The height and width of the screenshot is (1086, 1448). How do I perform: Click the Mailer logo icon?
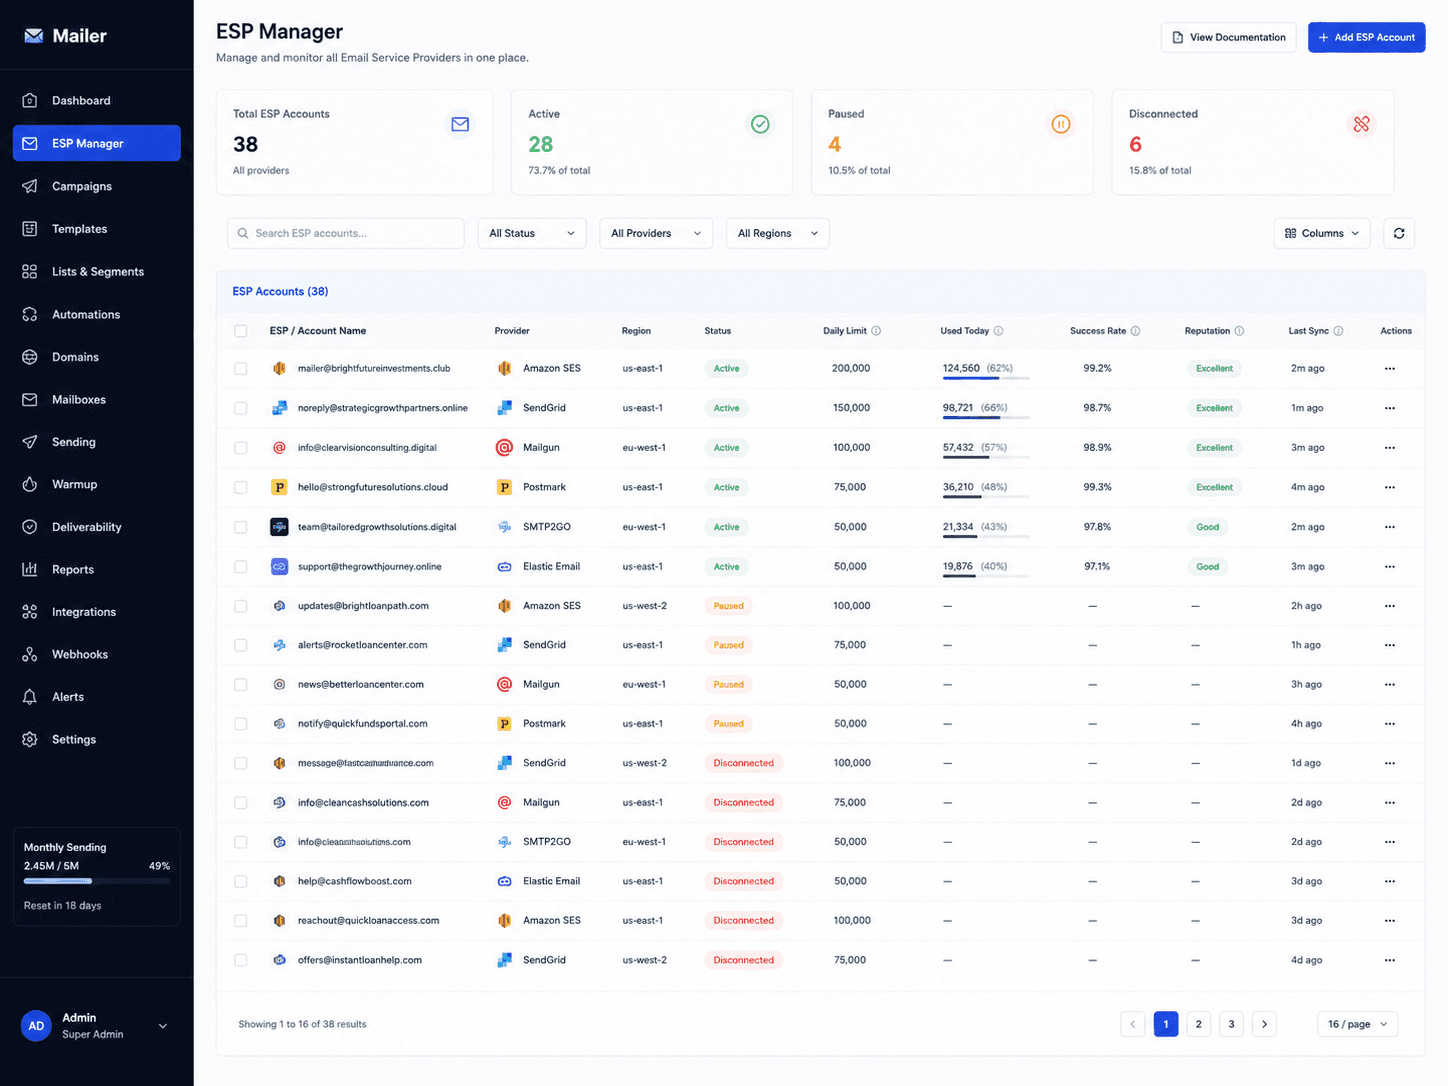pyautogui.click(x=34, y=36)
